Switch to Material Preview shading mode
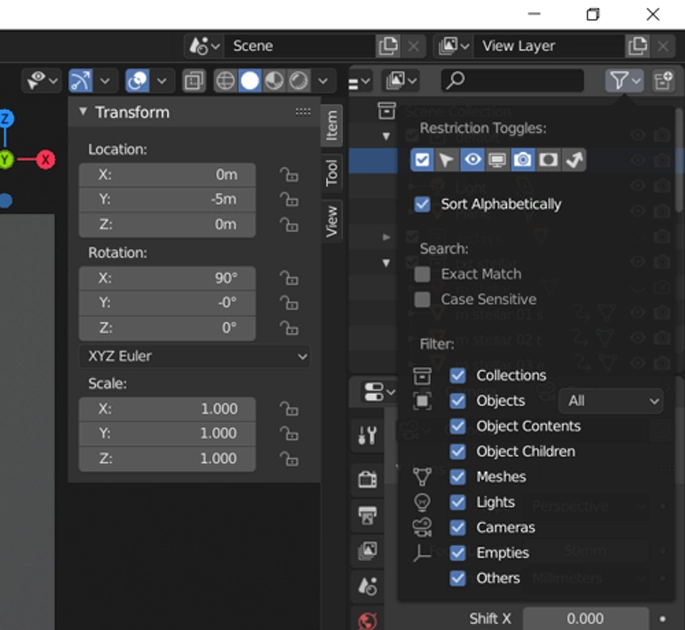685x630 pixels. [274, 81]
